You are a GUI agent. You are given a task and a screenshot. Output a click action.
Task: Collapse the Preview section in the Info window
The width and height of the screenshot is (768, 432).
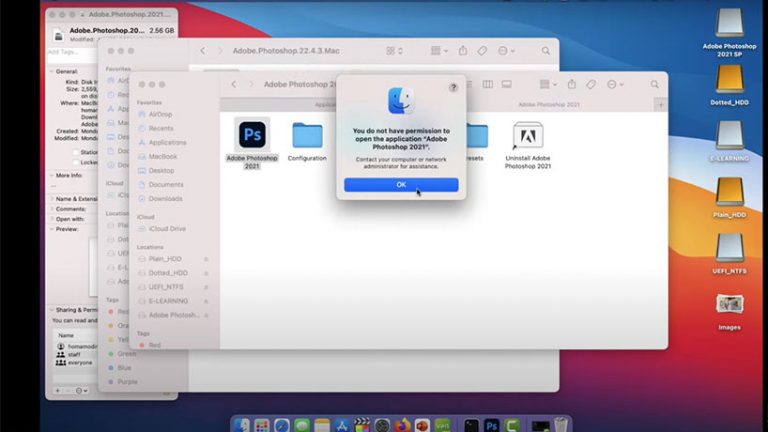point(51,229)
